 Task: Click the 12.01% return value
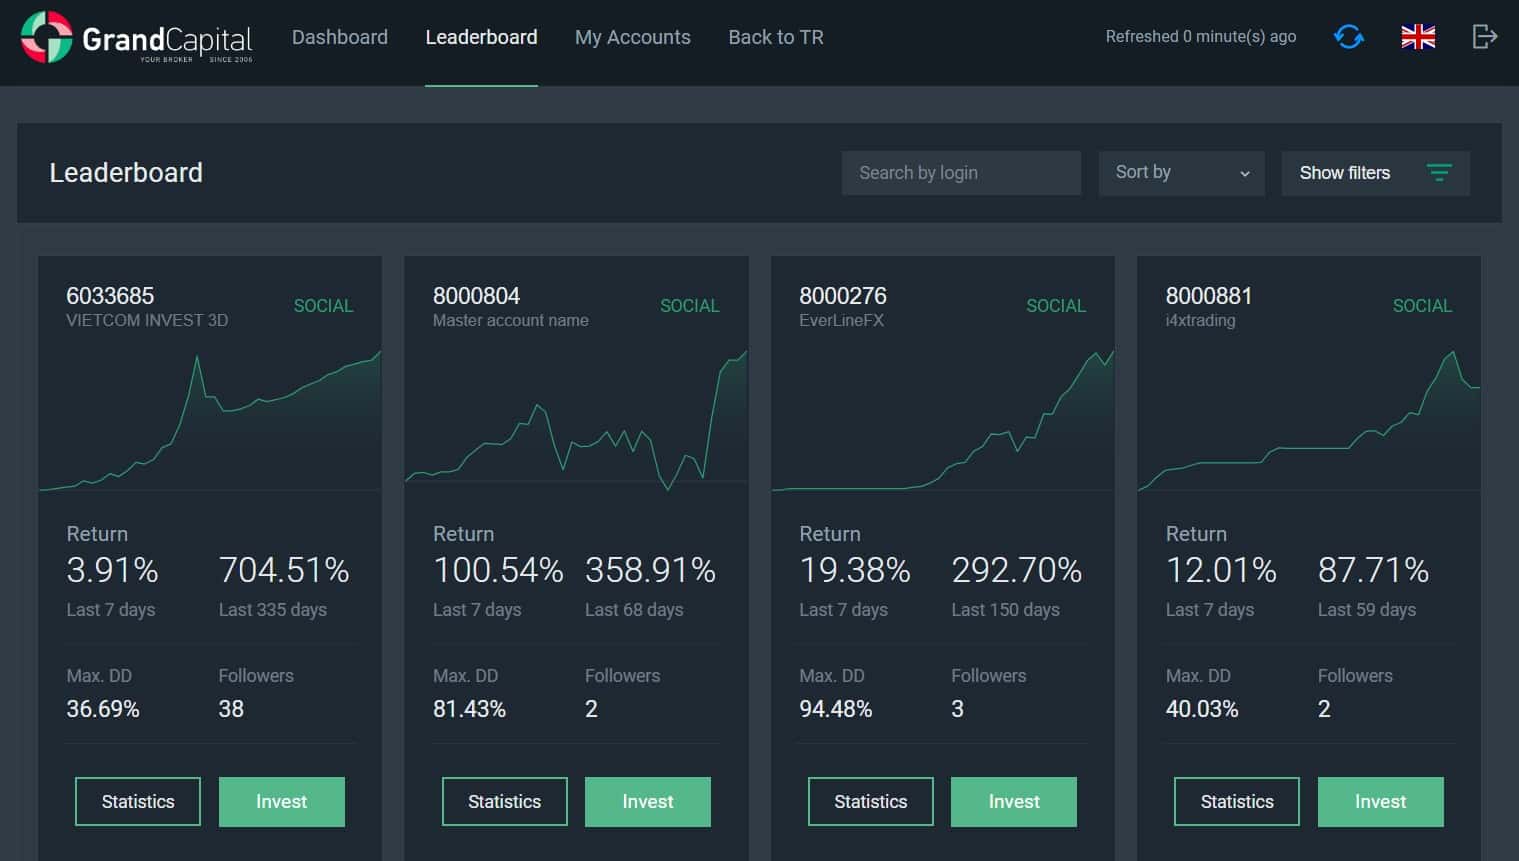1221,570
